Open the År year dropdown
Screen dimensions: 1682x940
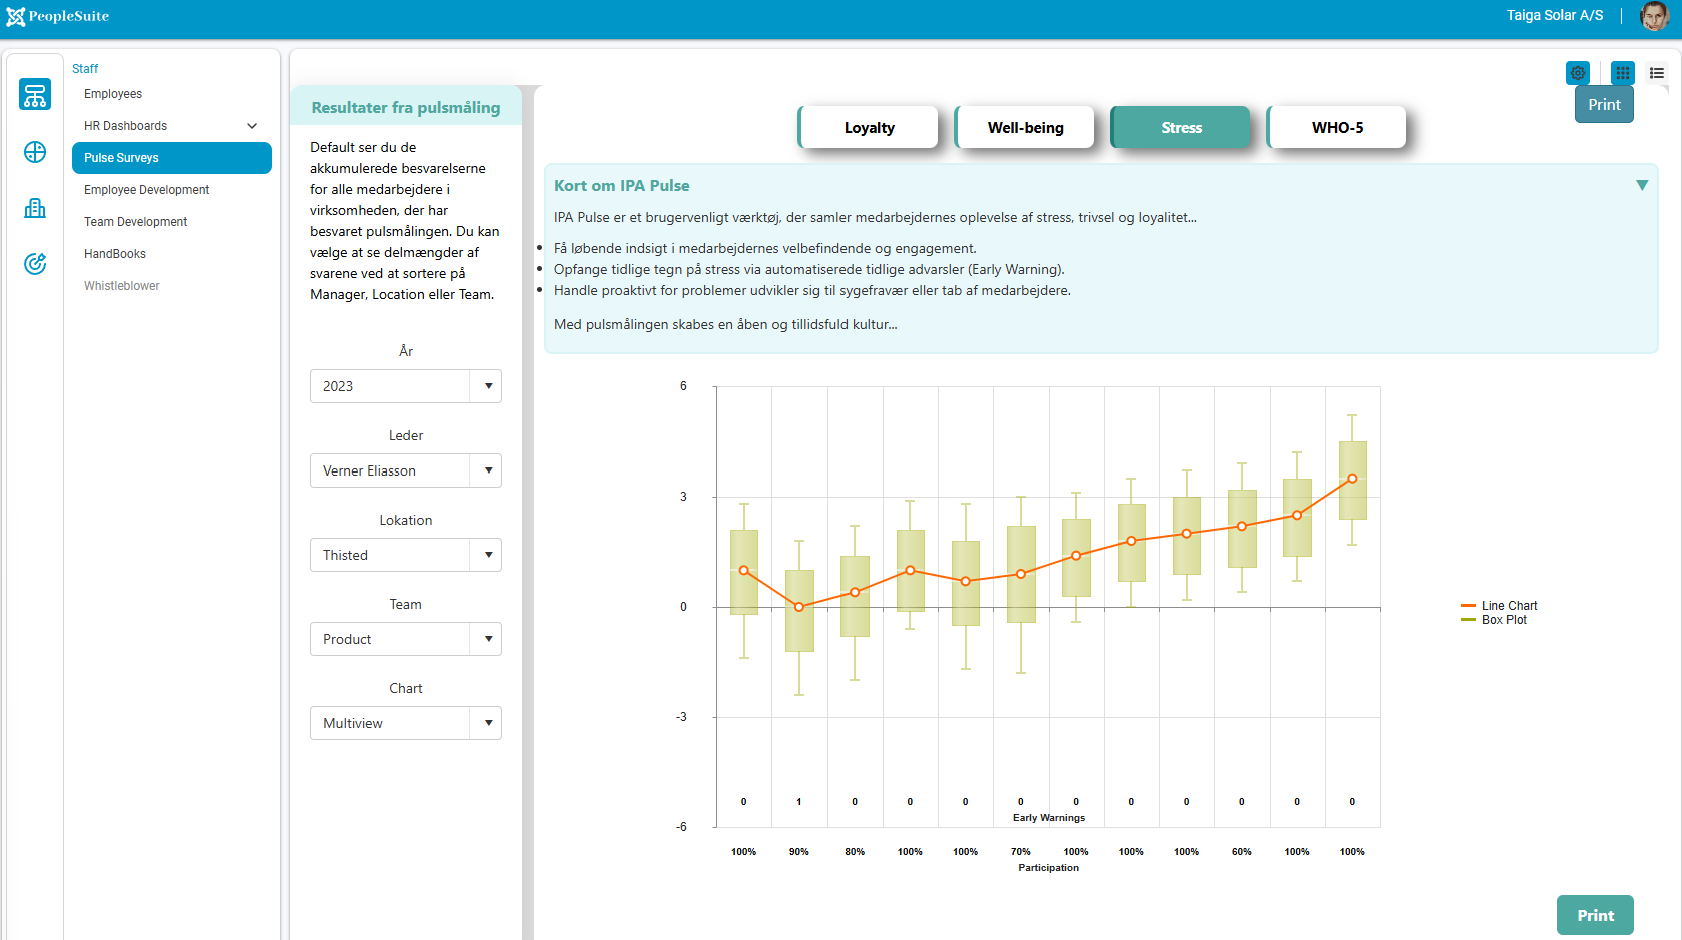405,386
